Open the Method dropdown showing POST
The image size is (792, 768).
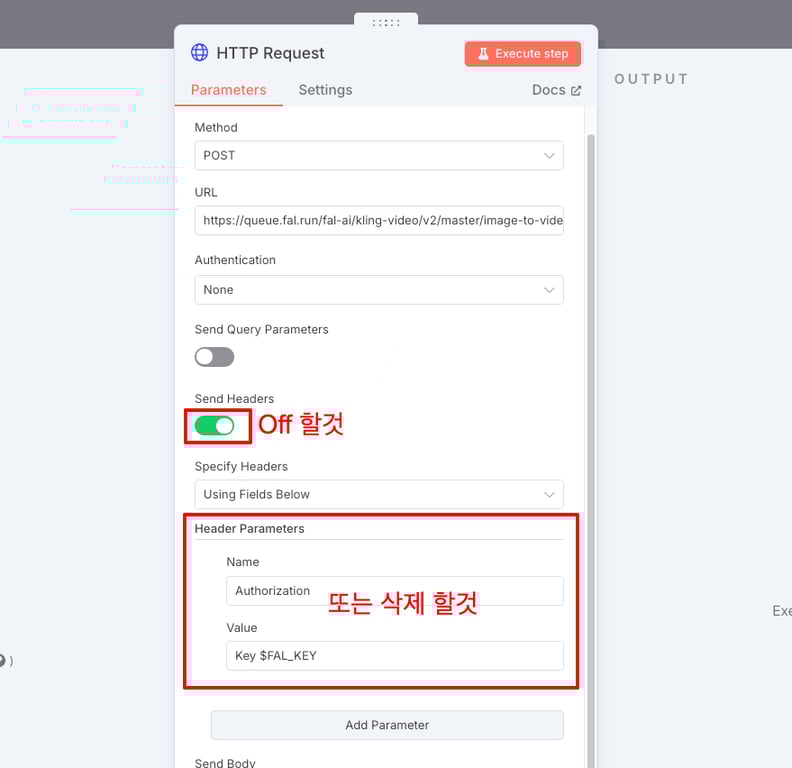(x=379, y=156)
